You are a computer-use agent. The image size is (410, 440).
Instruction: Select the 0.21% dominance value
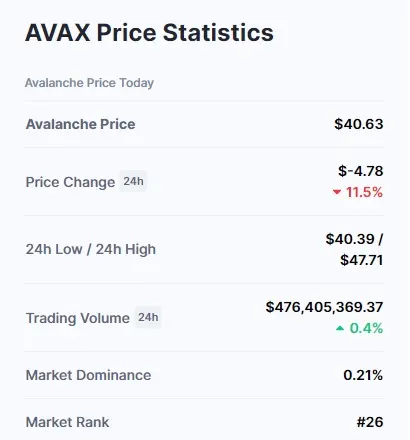click(x=363, y=375)
